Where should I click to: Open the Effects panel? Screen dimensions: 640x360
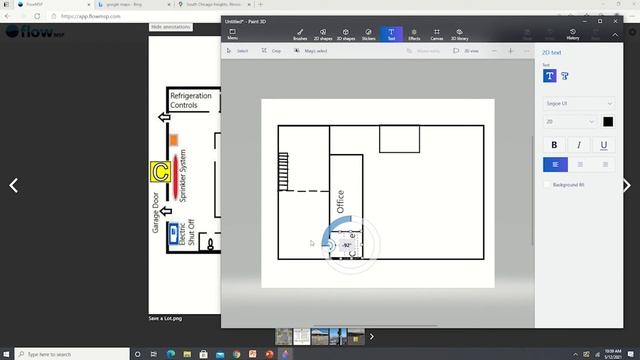pyautogui.click(x=414, y=34)
